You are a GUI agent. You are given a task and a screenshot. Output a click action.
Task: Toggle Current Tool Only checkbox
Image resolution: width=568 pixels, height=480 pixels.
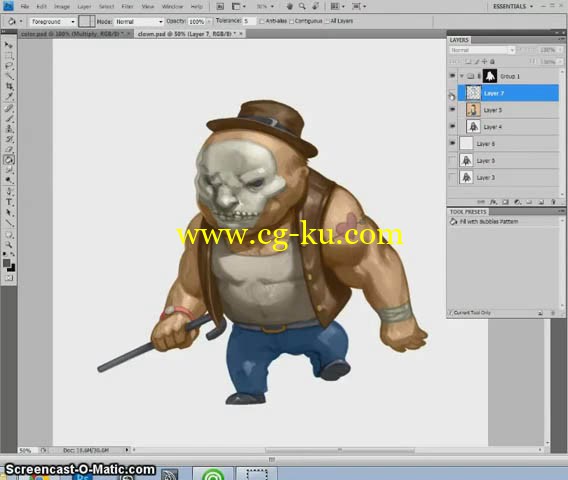click(x=451, y=313)
